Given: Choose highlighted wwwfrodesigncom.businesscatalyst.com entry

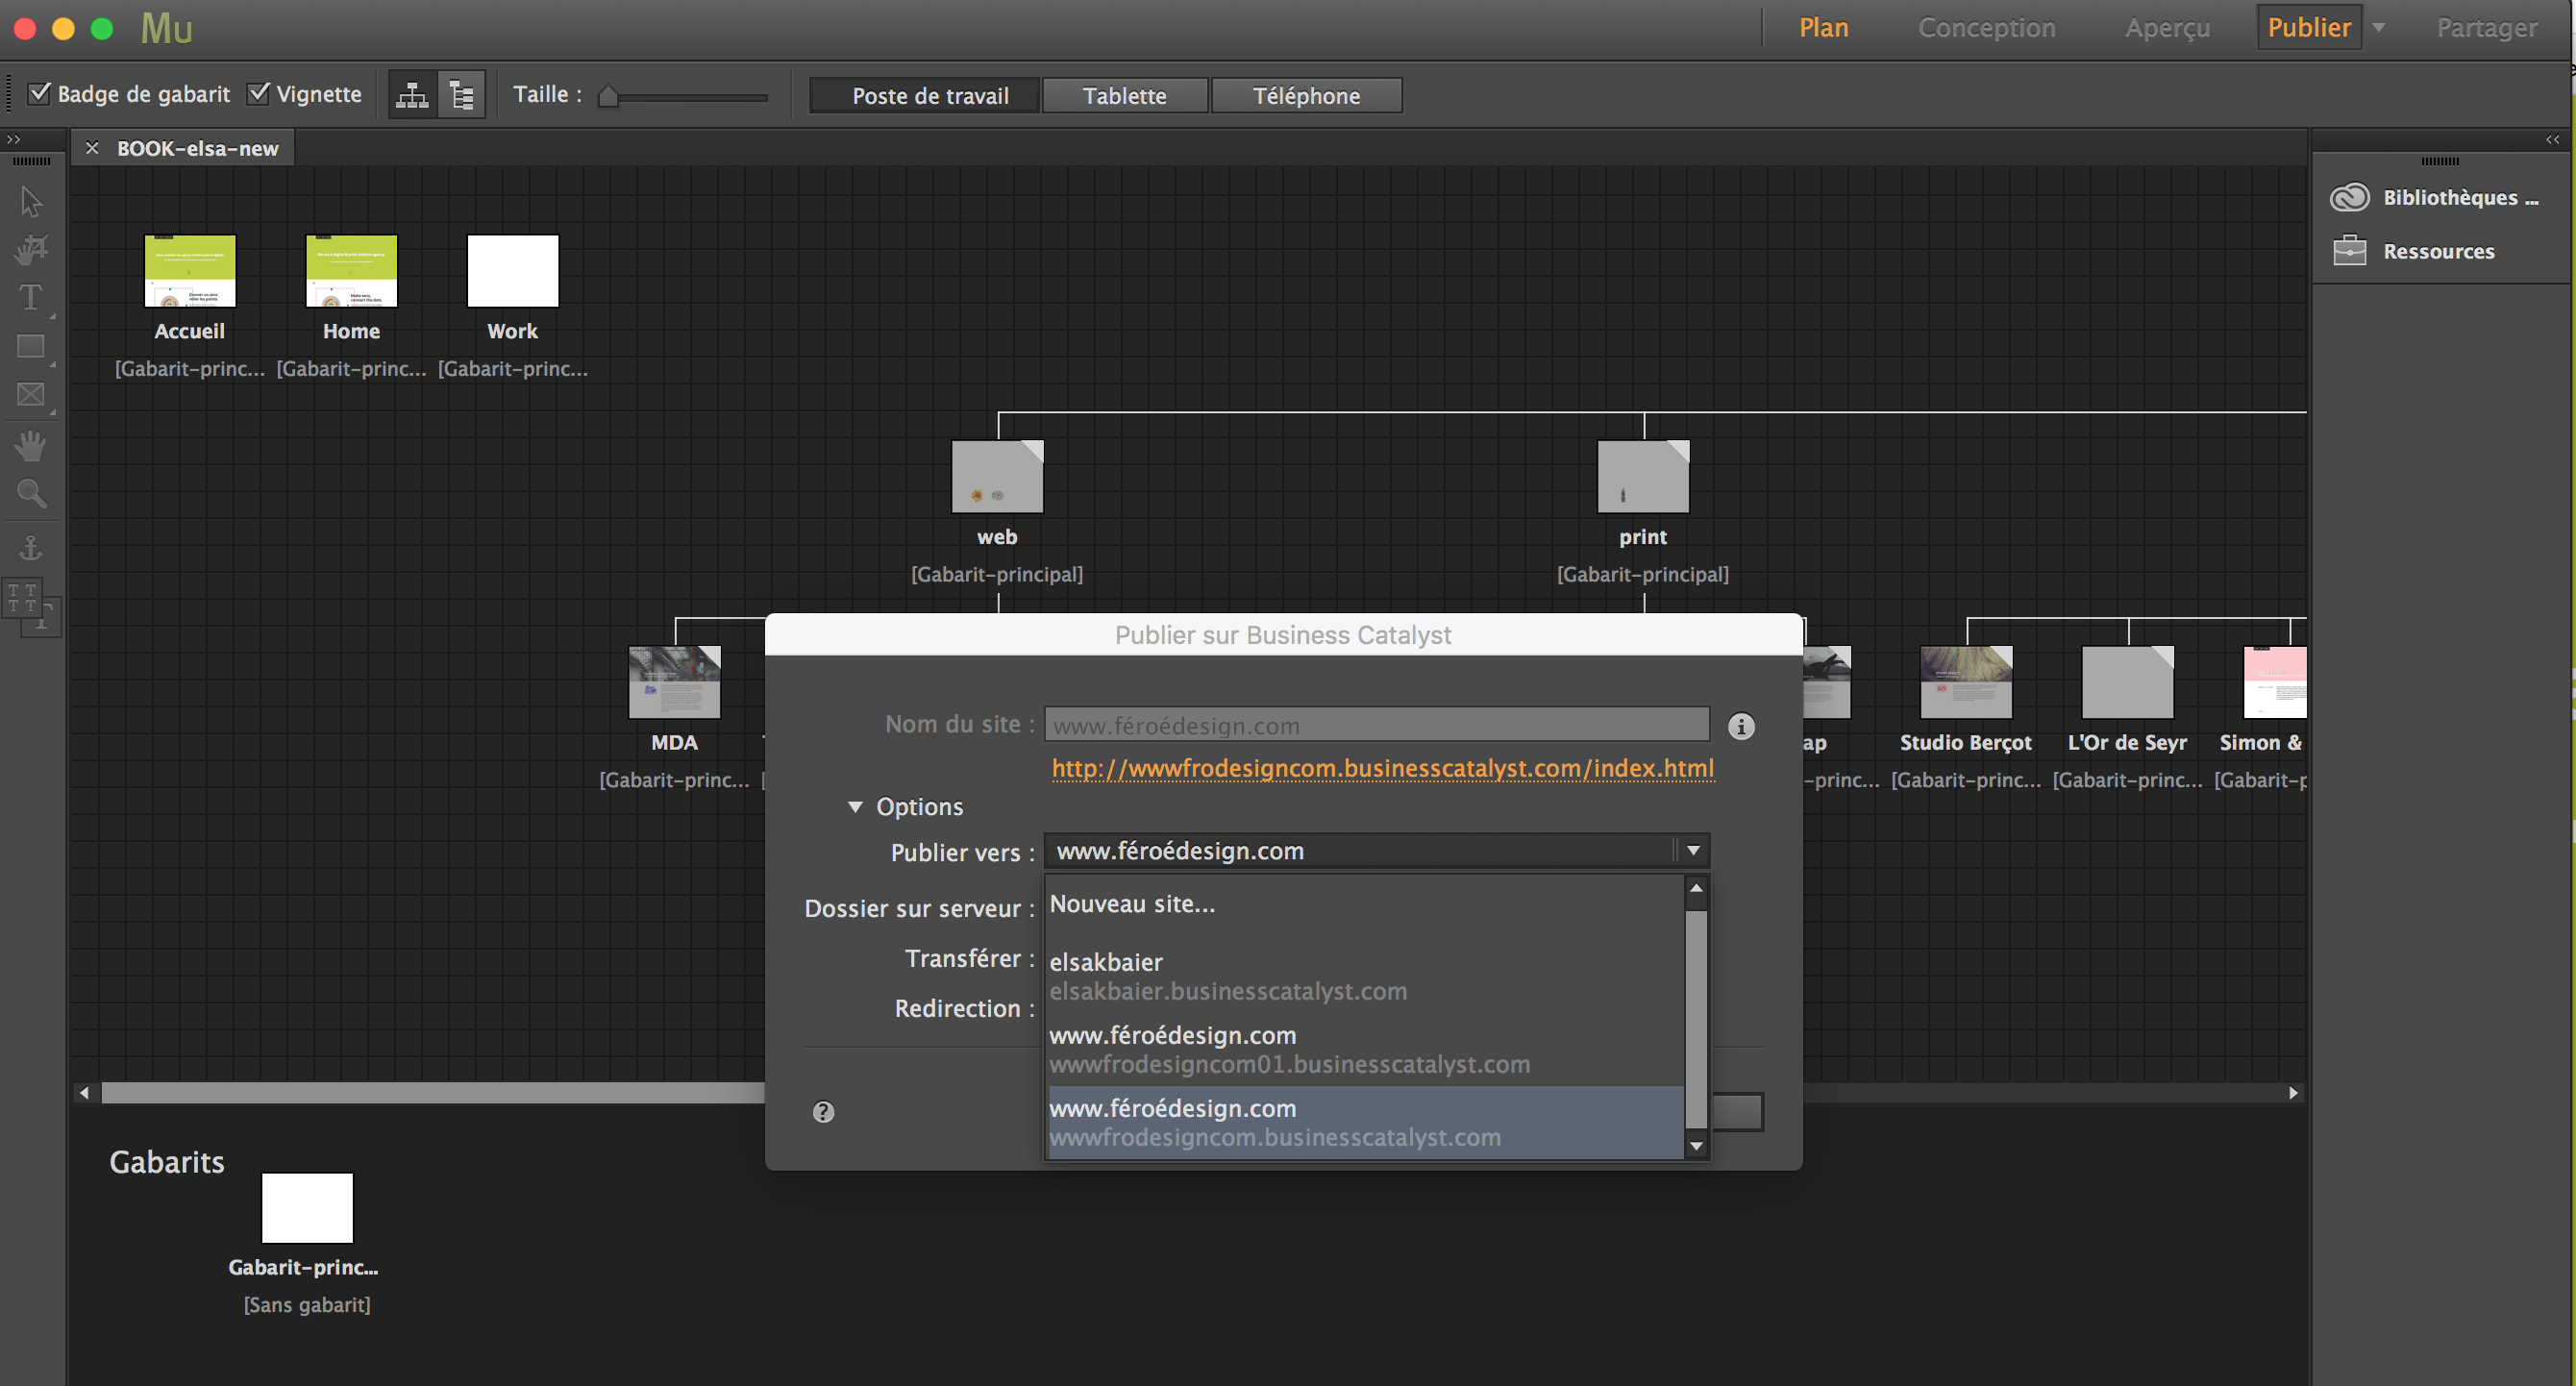Looking at the screenshot, I should click(1365, 1122).
